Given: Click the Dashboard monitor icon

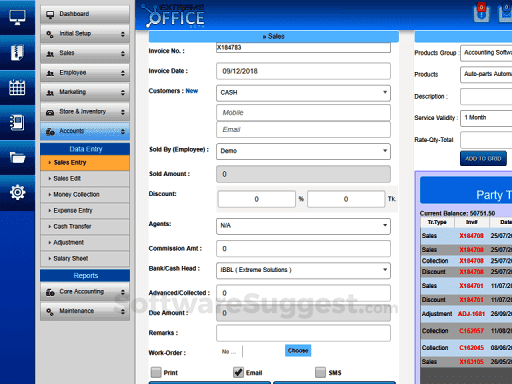Looking at the screenshot, I should click(x=50, y=14).
